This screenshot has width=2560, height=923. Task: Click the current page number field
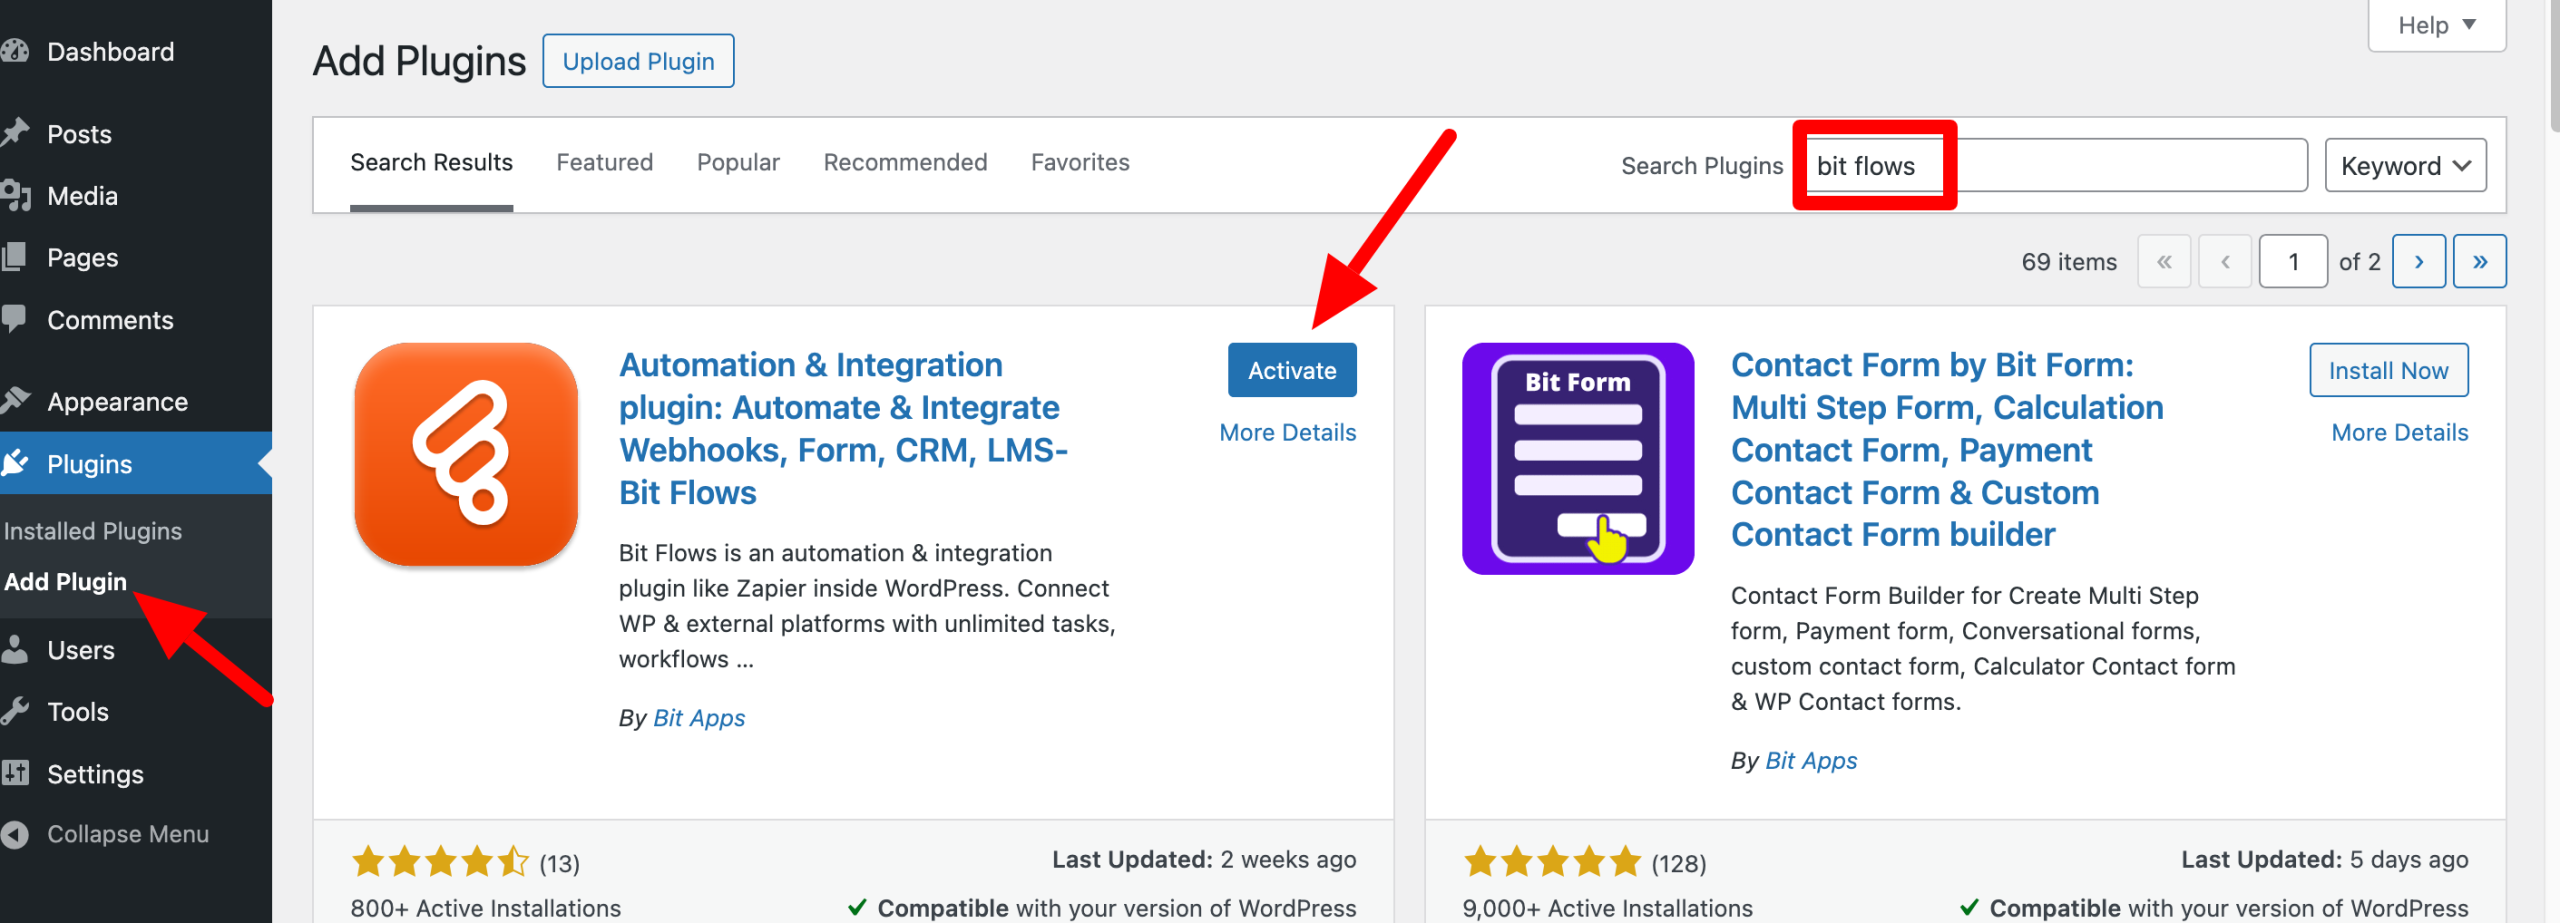click(2293, 262)
